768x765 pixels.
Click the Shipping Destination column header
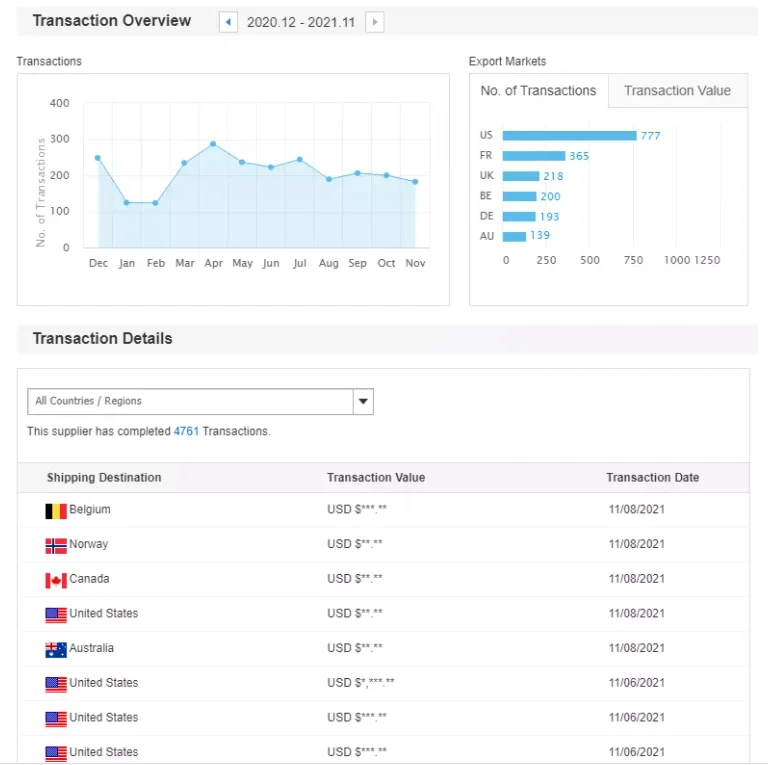[104, 478]
